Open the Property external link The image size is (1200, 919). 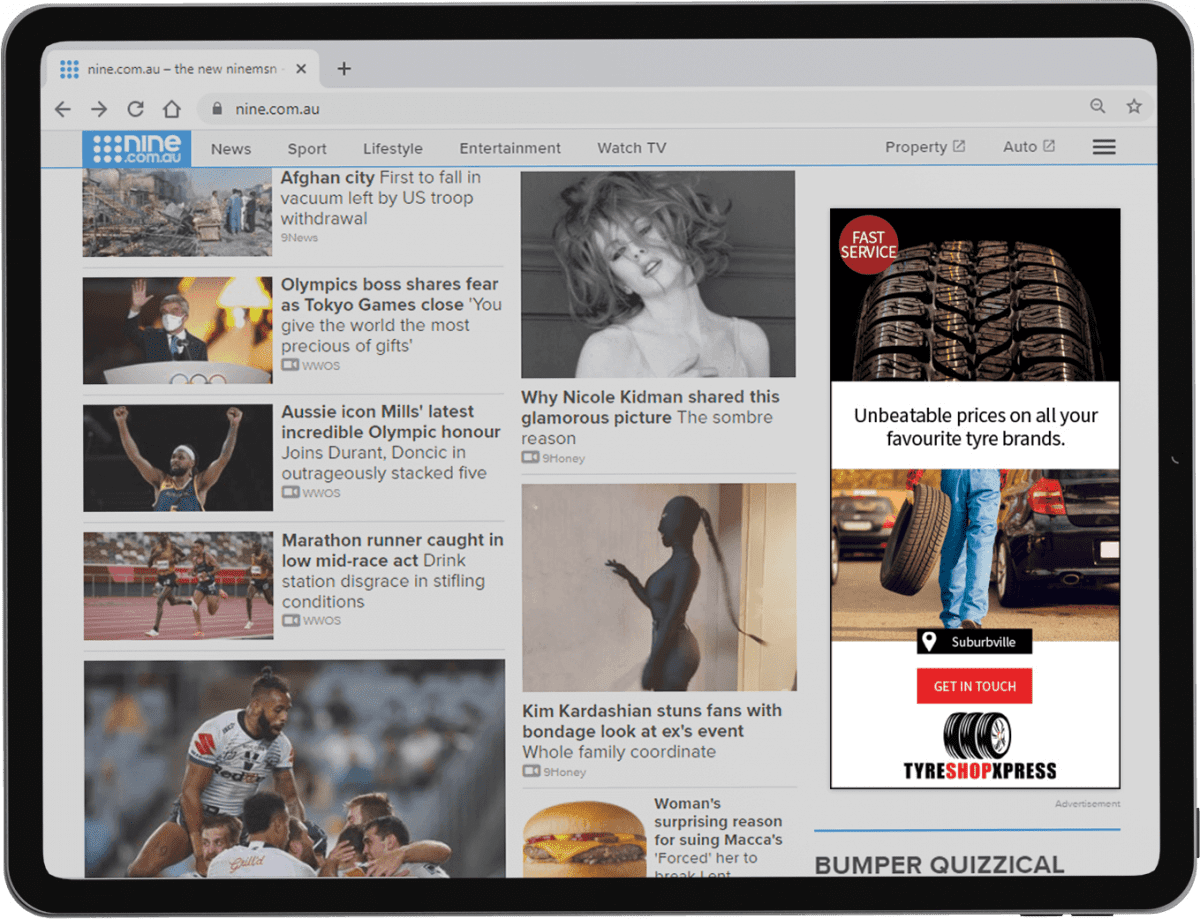coord(924,147)
